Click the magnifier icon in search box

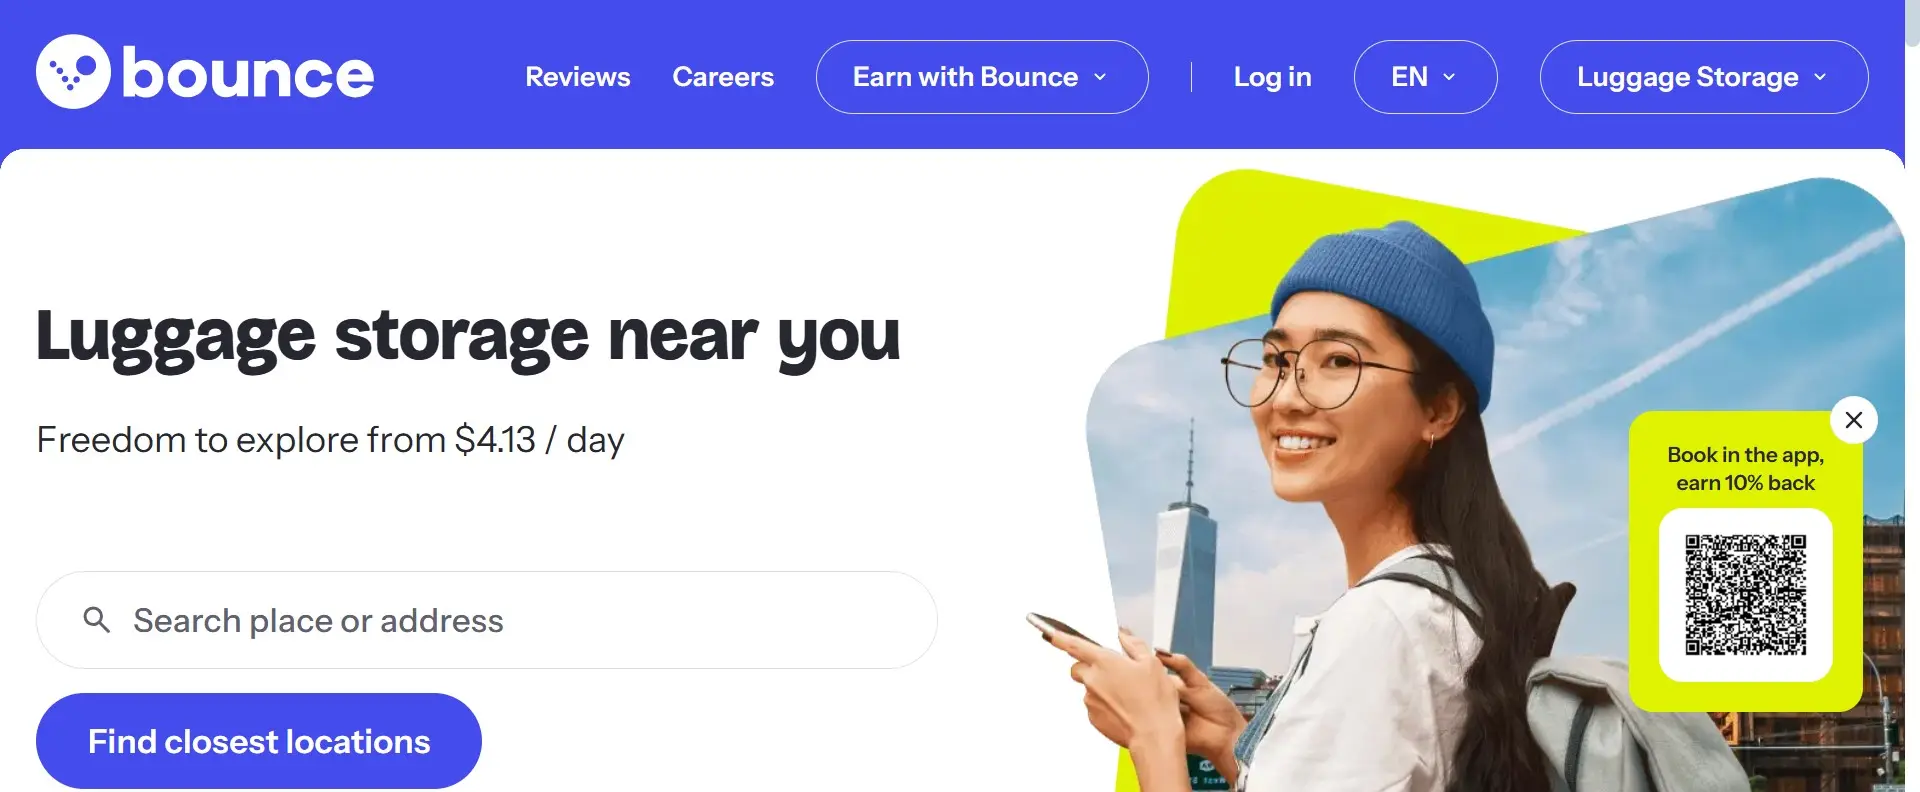pos(97,620)
